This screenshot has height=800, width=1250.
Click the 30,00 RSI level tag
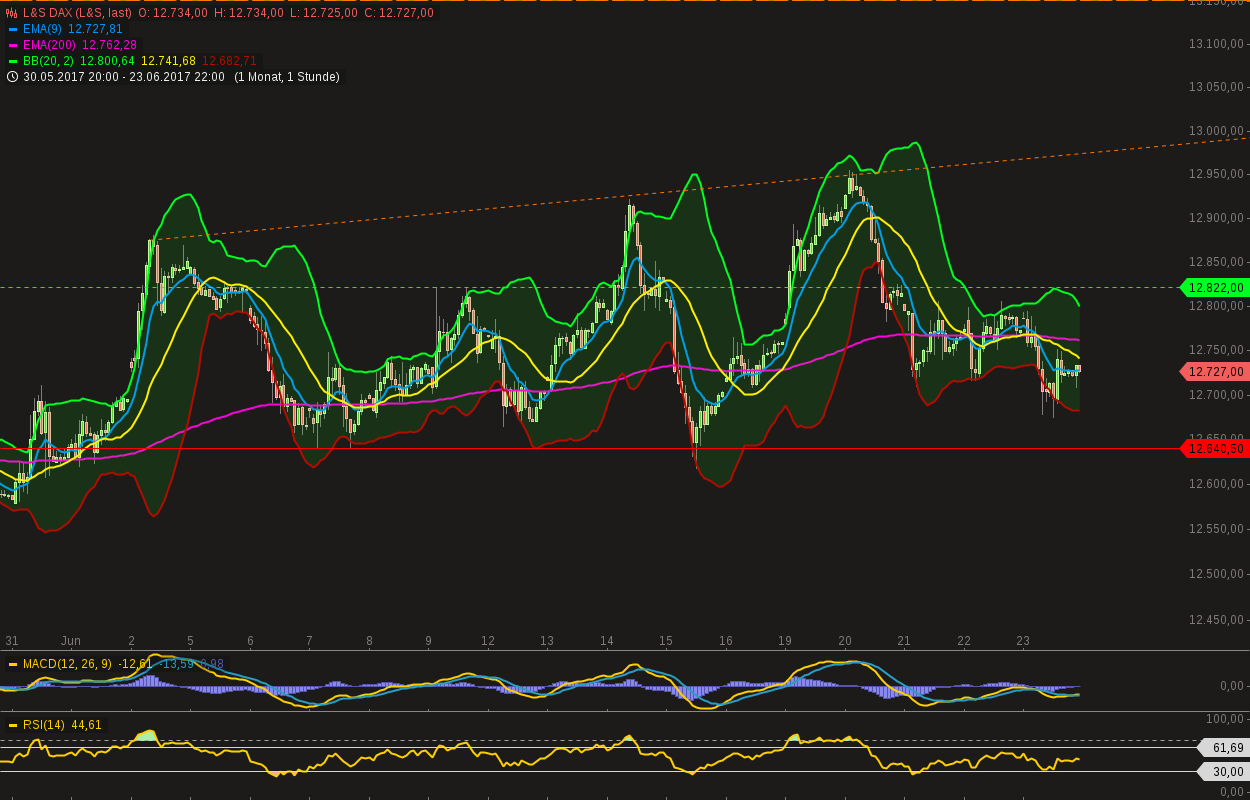[x=1226, y=772]
